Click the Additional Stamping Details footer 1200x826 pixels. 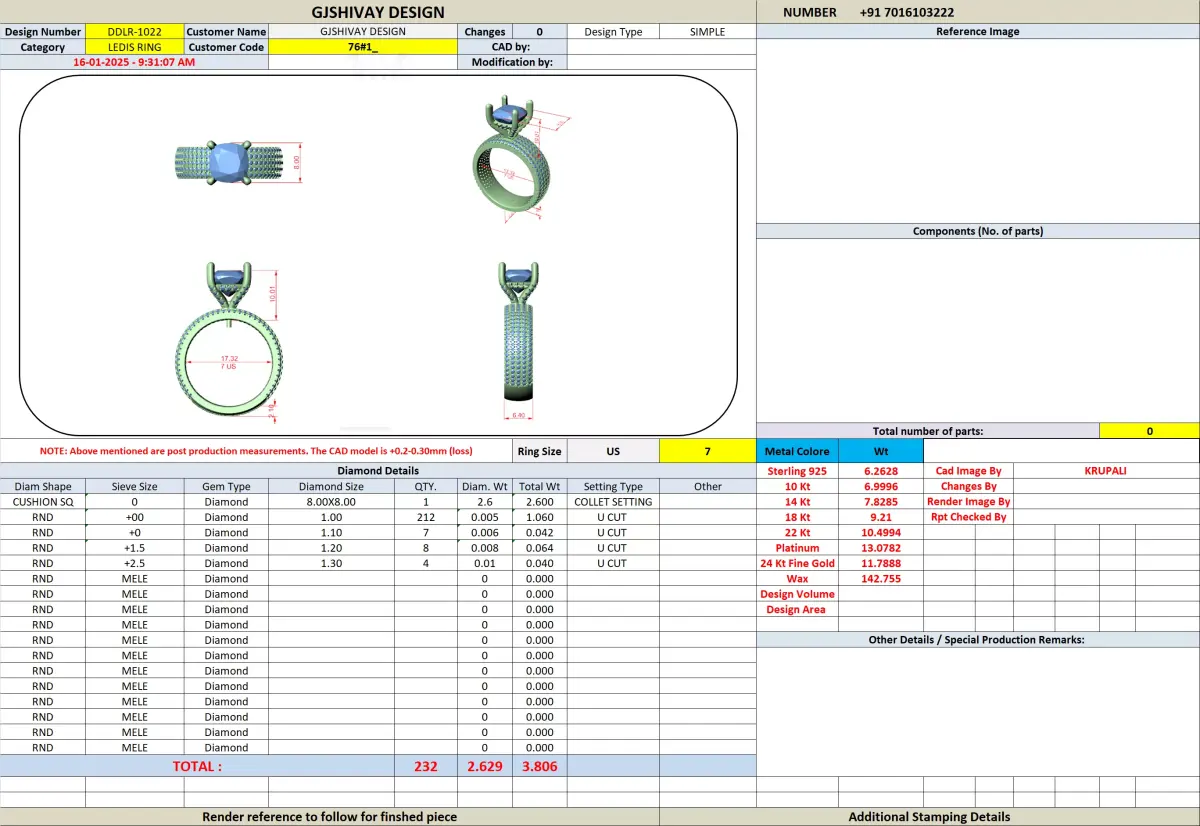929,817
